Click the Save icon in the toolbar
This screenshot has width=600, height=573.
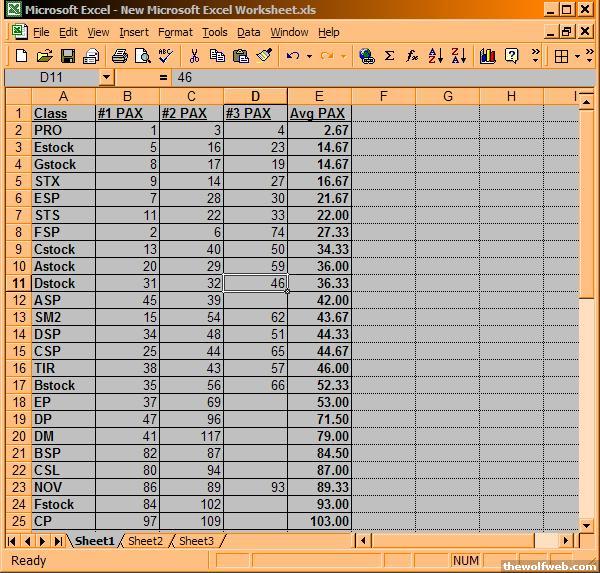(69, 56)
